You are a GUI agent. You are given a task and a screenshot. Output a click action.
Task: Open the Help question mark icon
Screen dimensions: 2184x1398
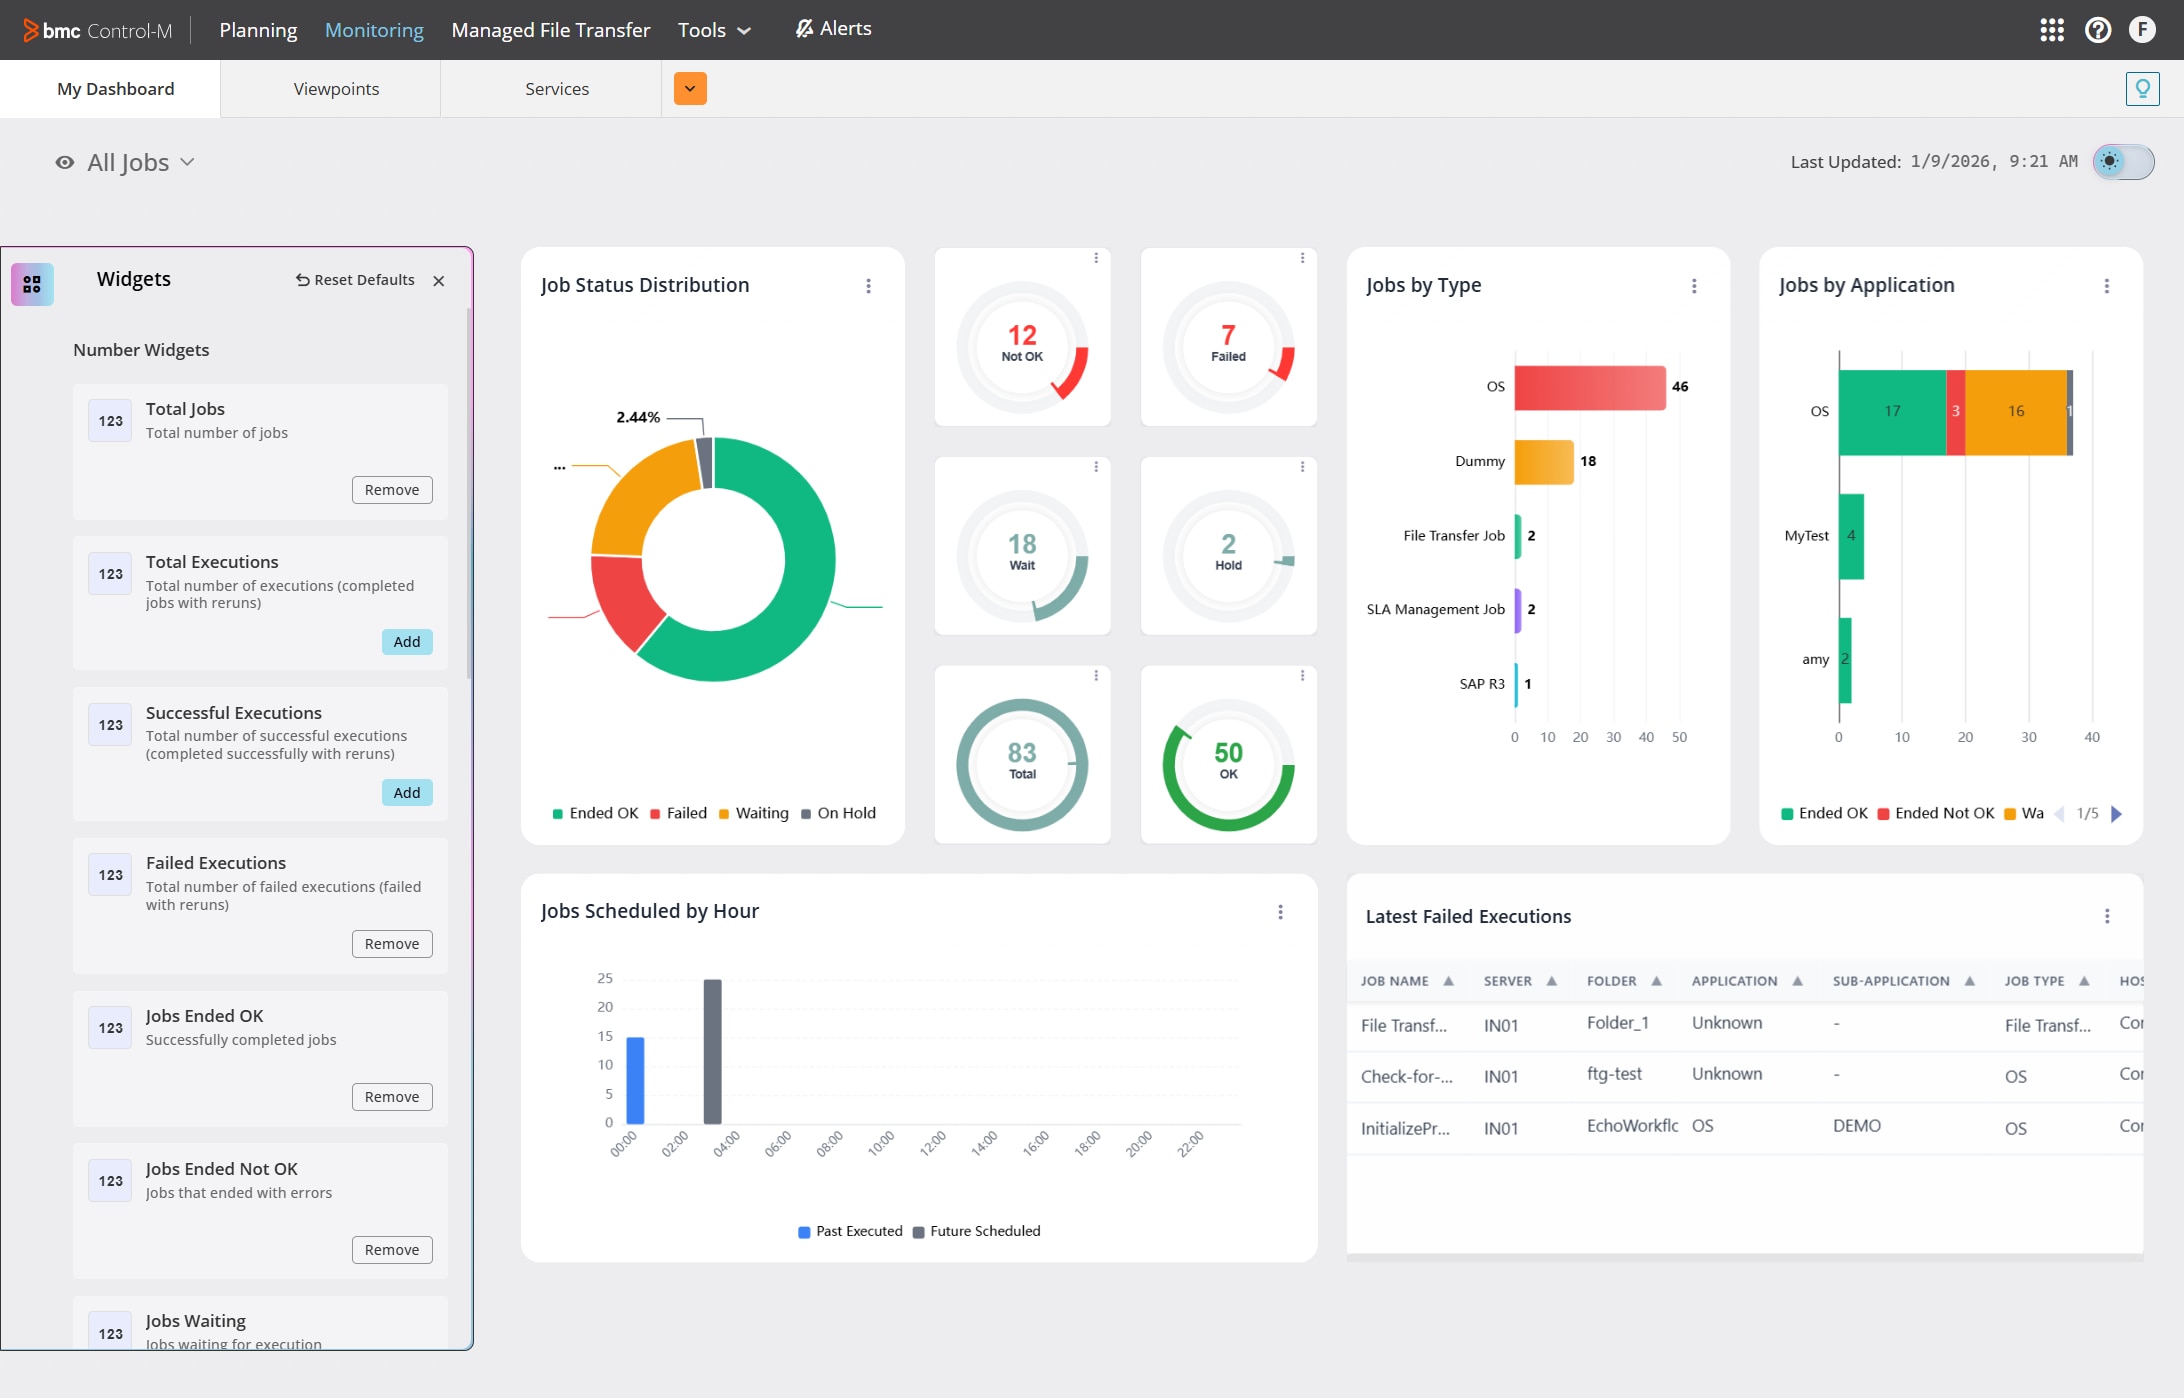point(2097,30)
